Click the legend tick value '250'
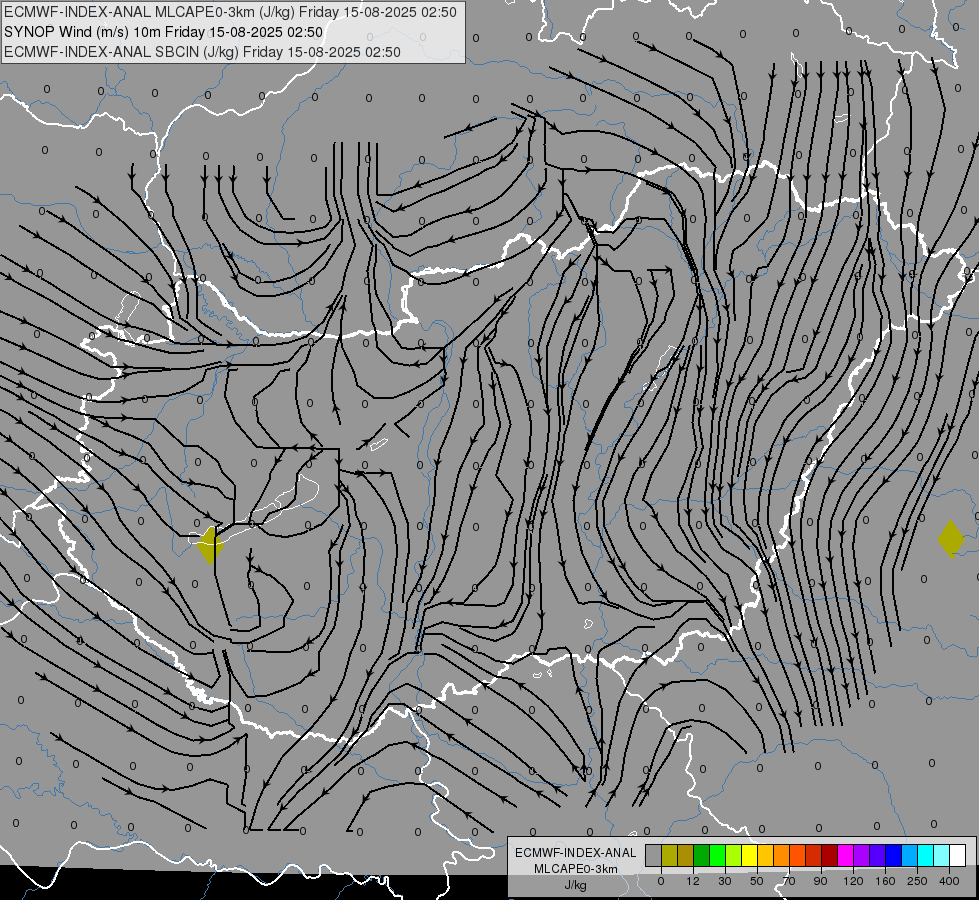This screenshot has width=979, height=900. point(917,881)
